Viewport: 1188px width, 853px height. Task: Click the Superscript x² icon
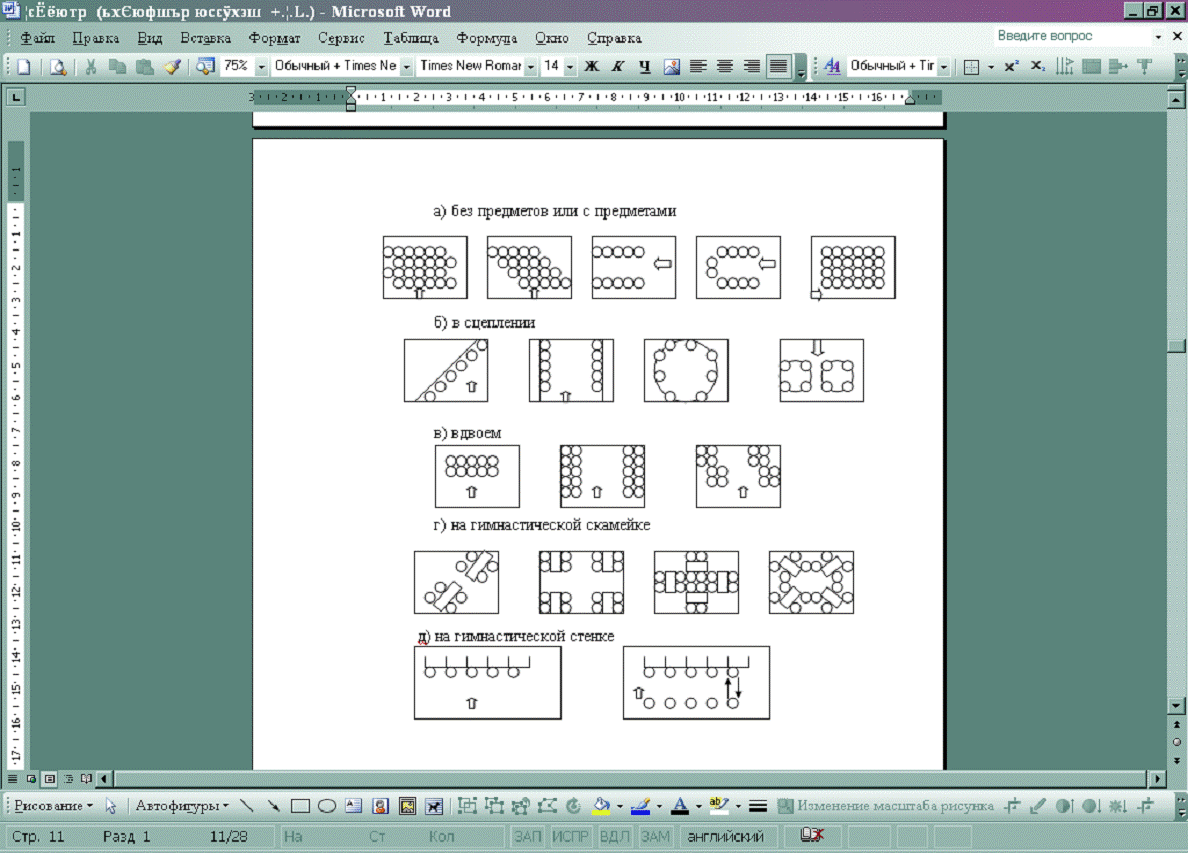pyautogui.click(x=1011, y=67)
